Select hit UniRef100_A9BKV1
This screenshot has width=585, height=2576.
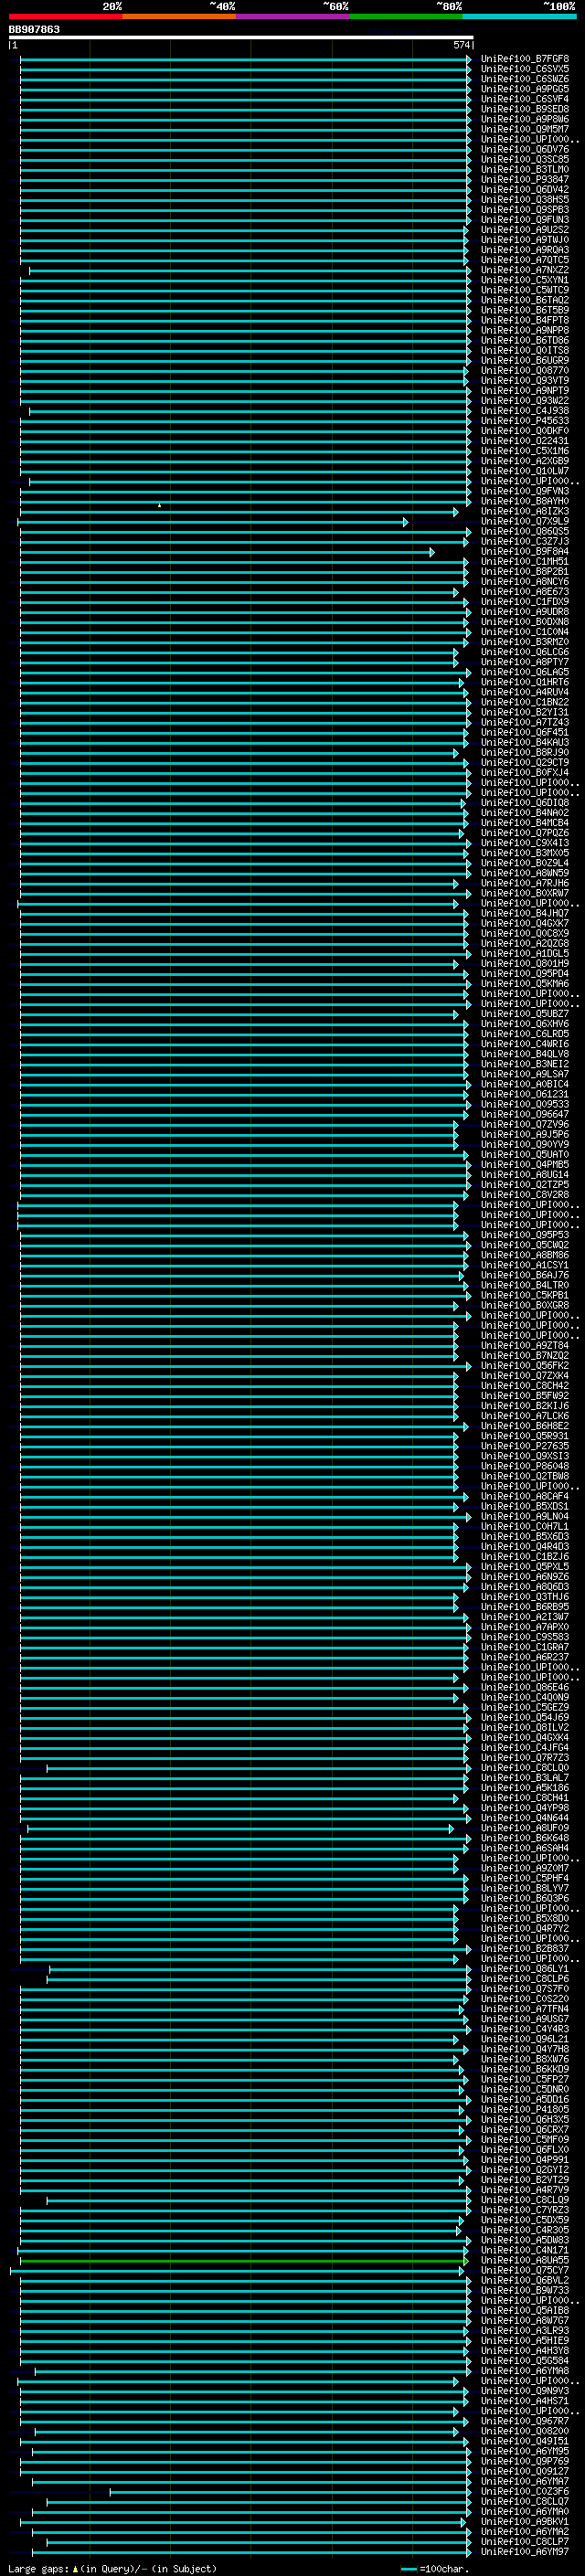[x=525, y=2521]
